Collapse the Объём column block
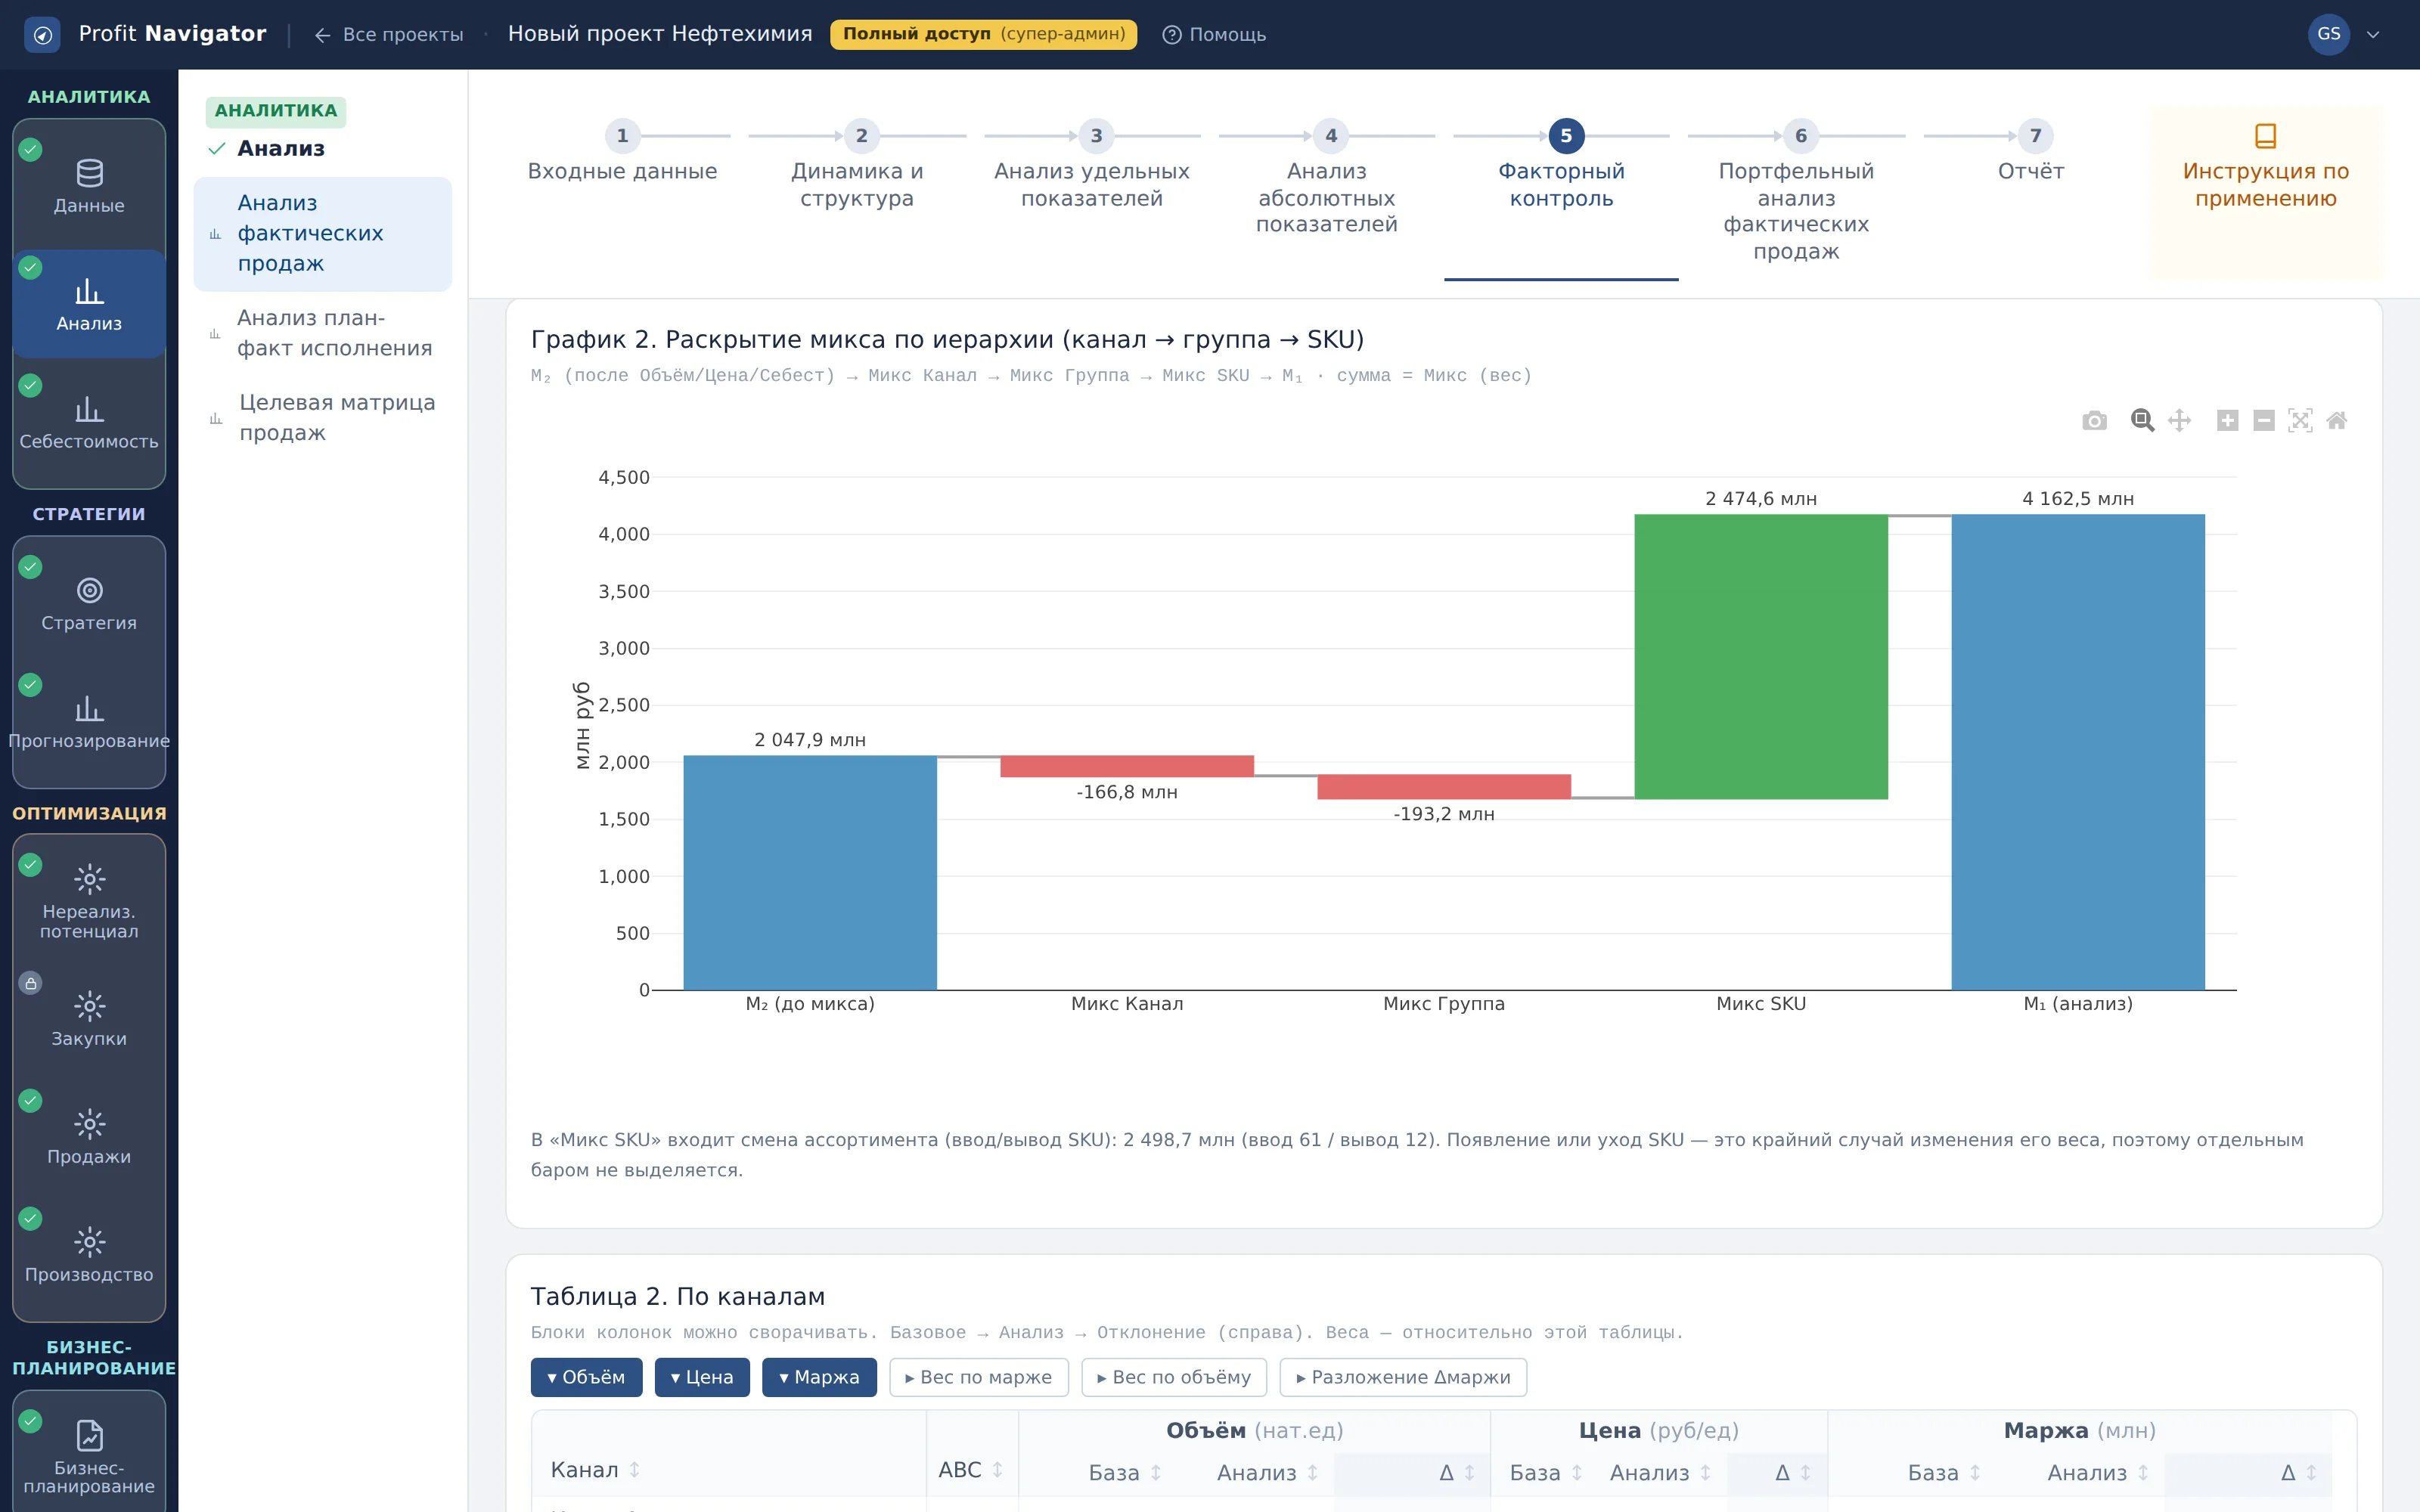 [586, 1377]
